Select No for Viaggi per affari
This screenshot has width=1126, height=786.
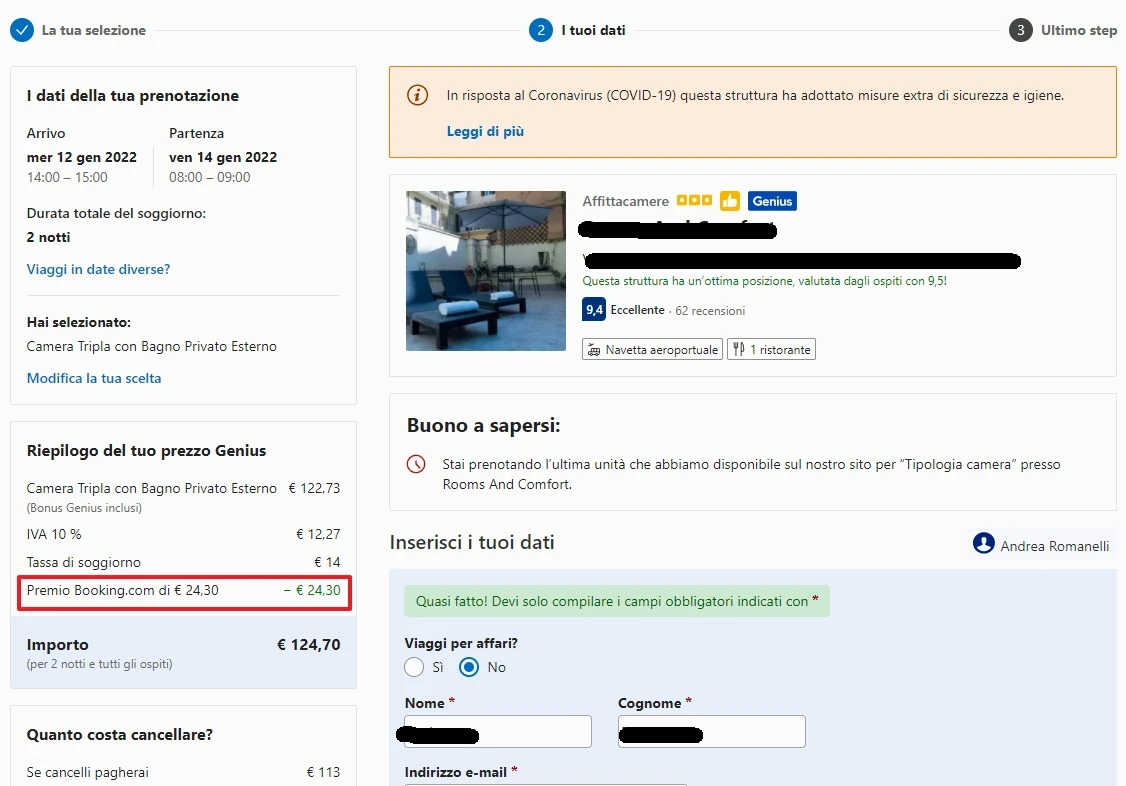click(469, 667)
